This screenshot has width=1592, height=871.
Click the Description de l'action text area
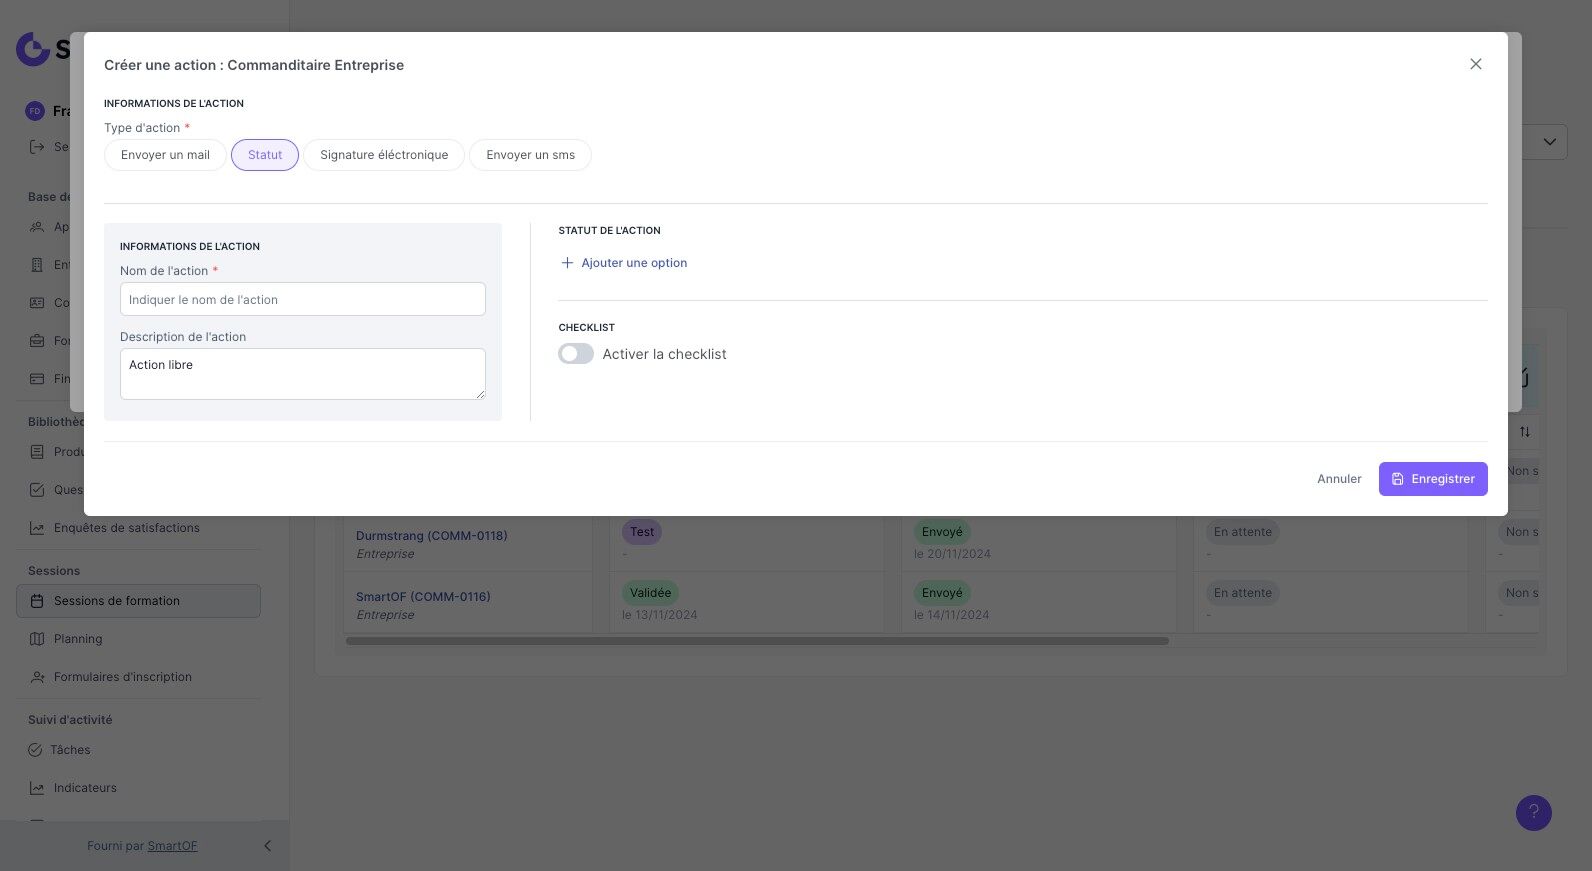click(x=303, y=374)
